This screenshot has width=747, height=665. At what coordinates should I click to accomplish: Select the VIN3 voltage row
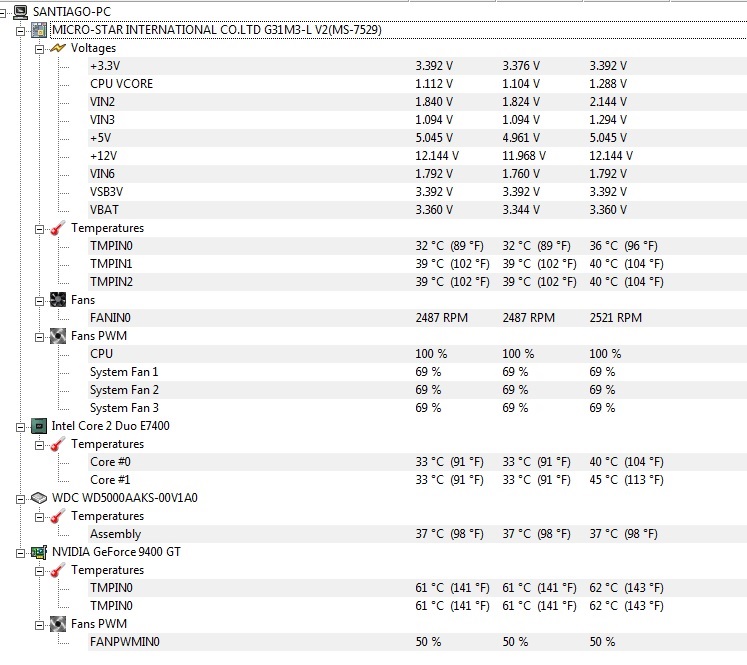(417, 120)
